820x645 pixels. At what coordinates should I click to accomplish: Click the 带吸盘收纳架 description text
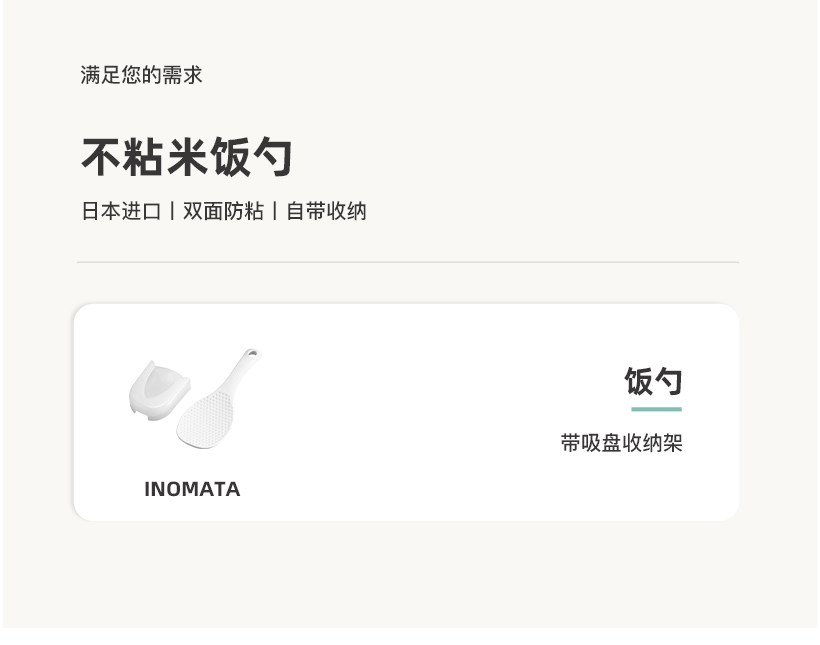point(621,443)
